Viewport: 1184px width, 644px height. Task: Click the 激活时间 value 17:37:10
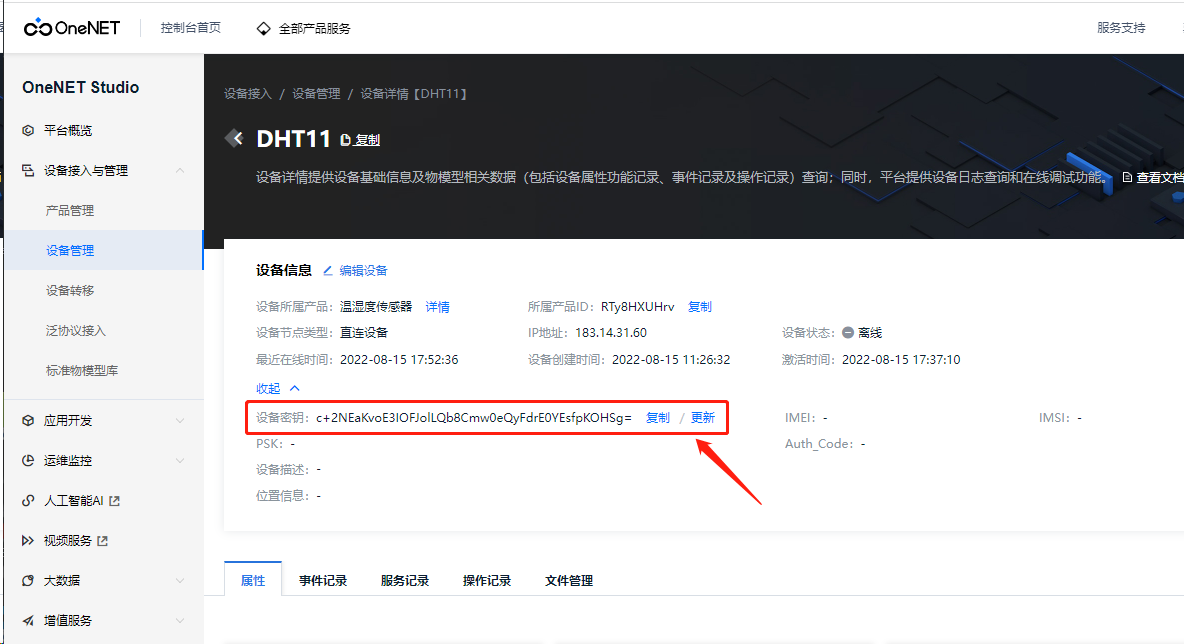pyautogui.click(x=901, y=359)
